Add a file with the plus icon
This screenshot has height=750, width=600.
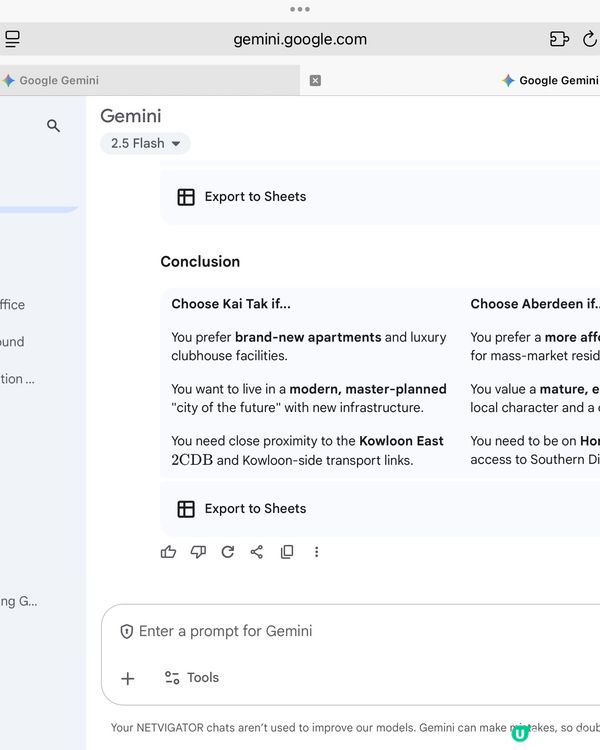click(x=128, y=678)
